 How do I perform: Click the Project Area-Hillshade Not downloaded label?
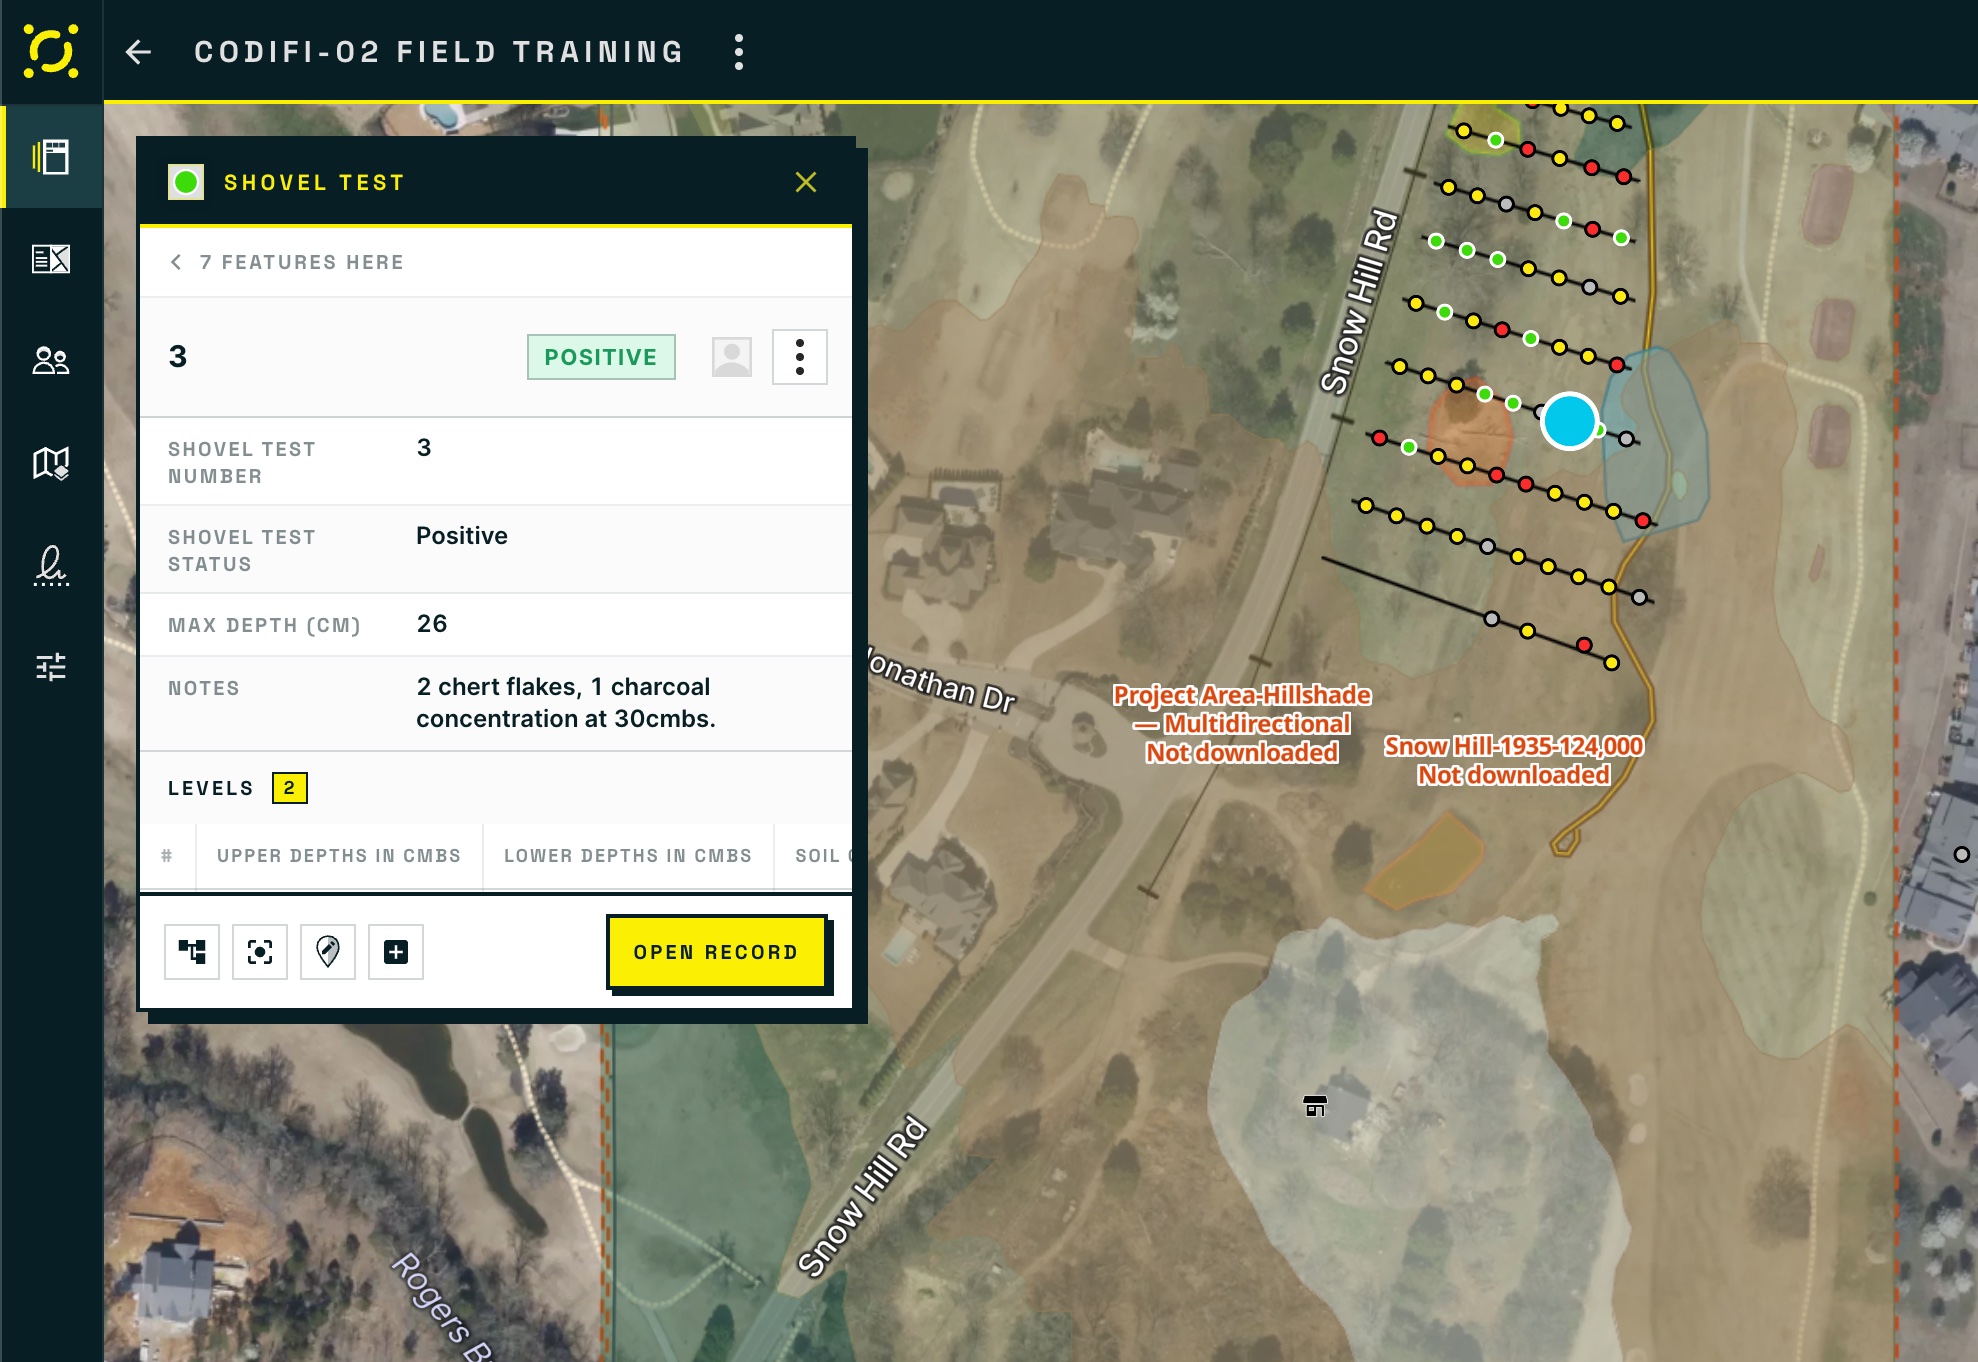pos(1242,724)
